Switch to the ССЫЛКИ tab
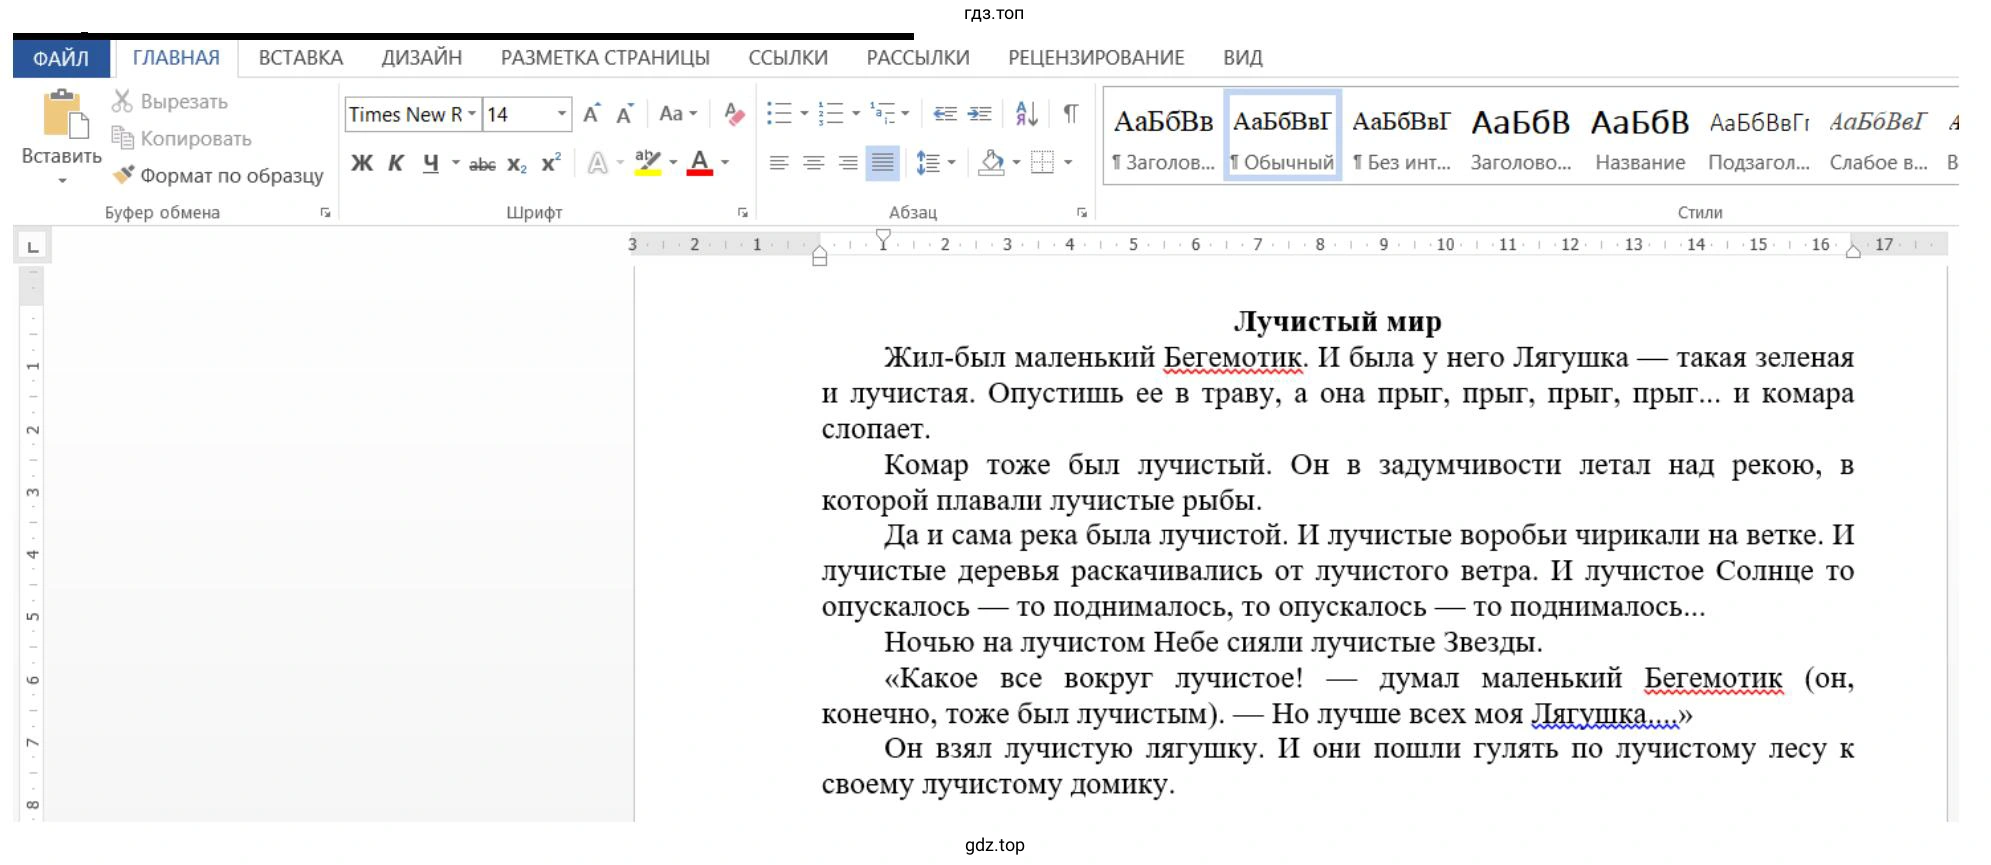The image size is (1991, 865). coord(788,58)
